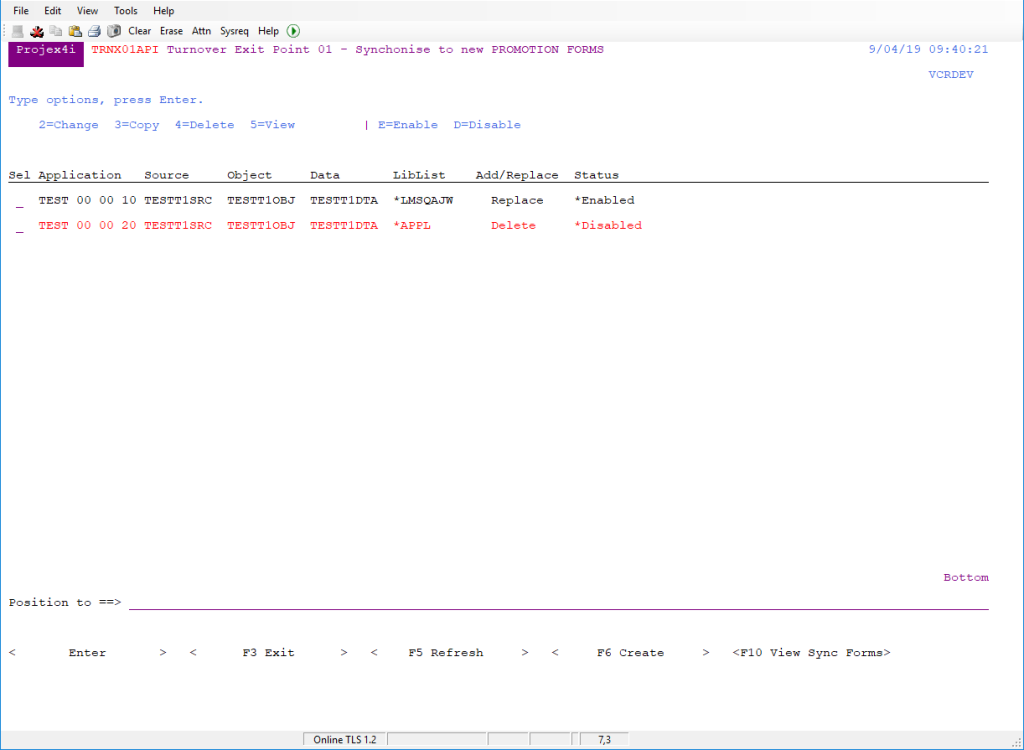This screenshot has height=750, width=1024.
Task: Click the toolbar Help button next to Sysreq
Action: point(268,31)
